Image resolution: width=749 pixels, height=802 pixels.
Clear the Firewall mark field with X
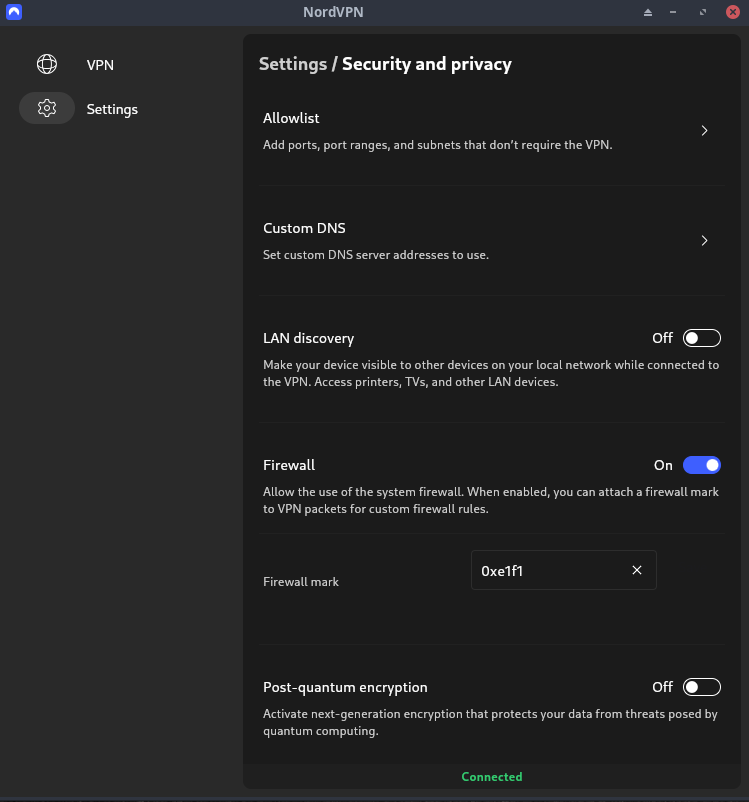637,570
